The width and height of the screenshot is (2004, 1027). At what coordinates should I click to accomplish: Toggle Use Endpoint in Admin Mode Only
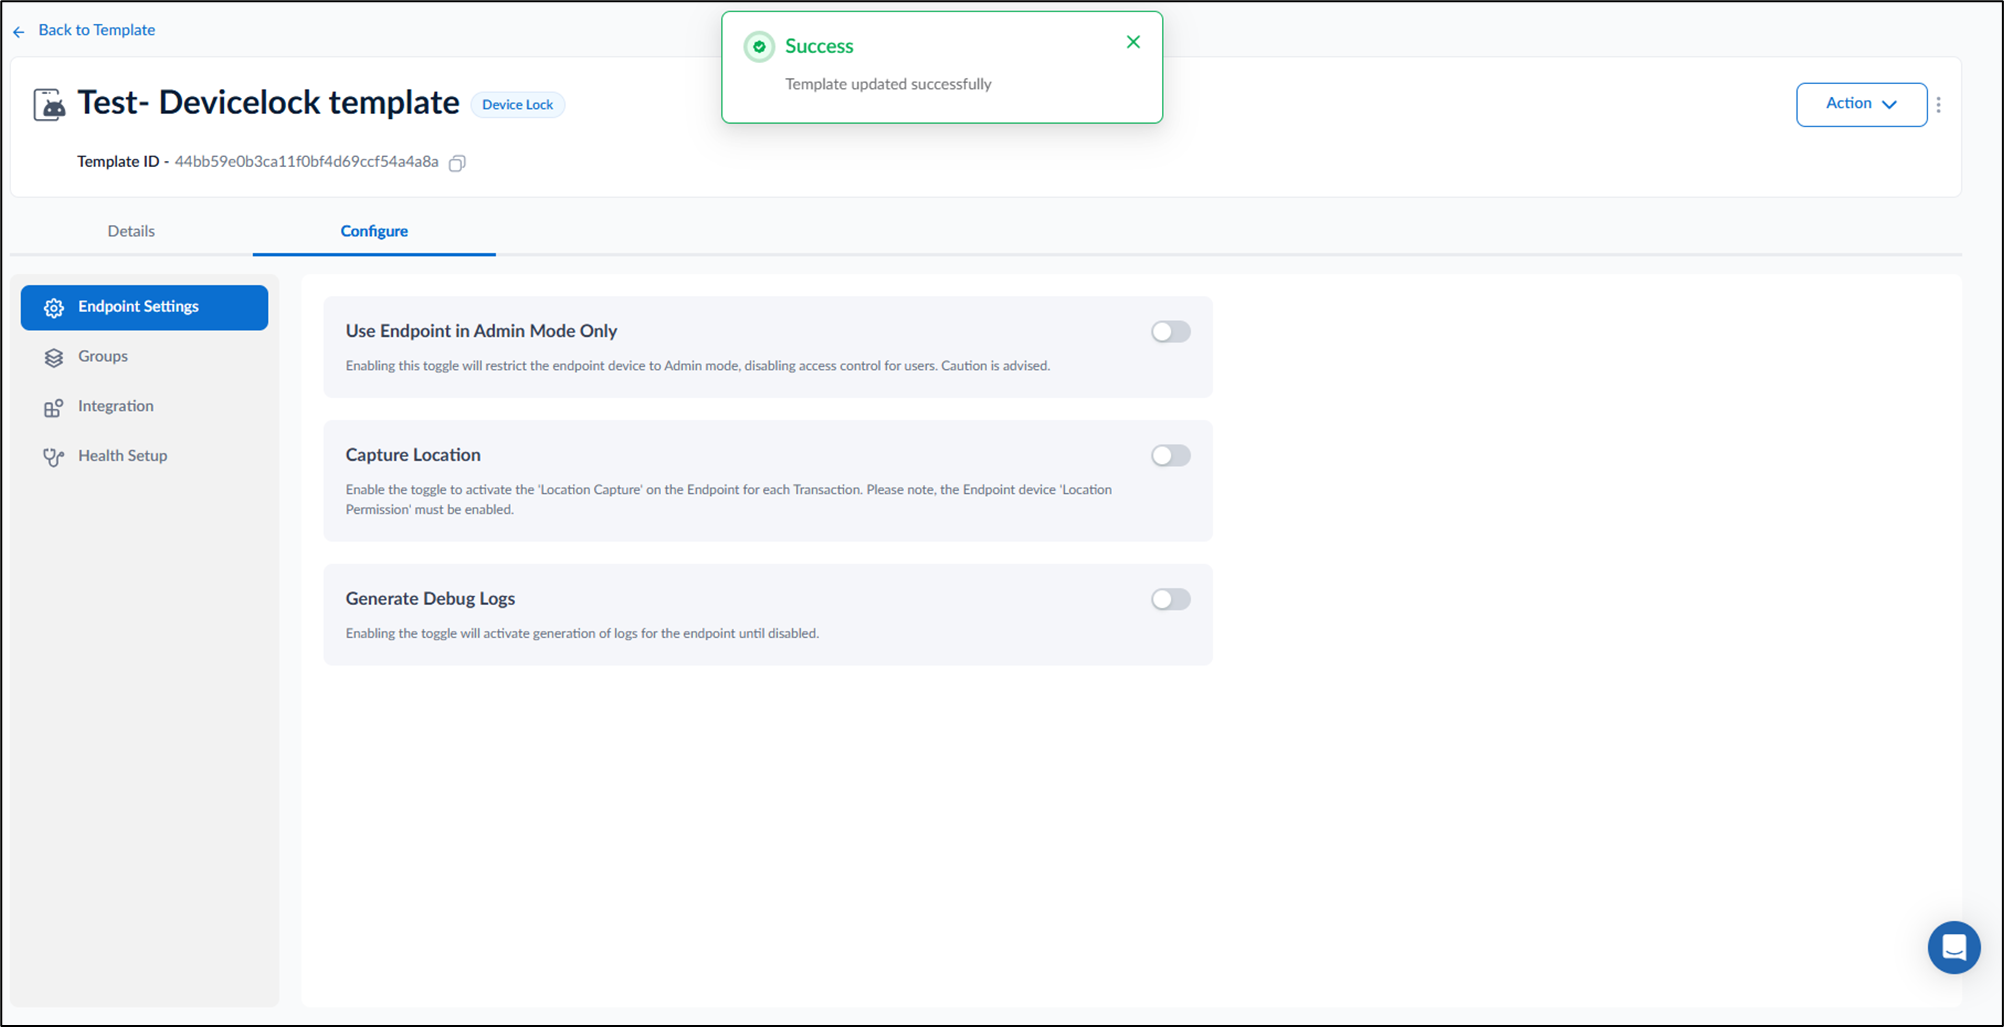click(x=1170, y=331)
